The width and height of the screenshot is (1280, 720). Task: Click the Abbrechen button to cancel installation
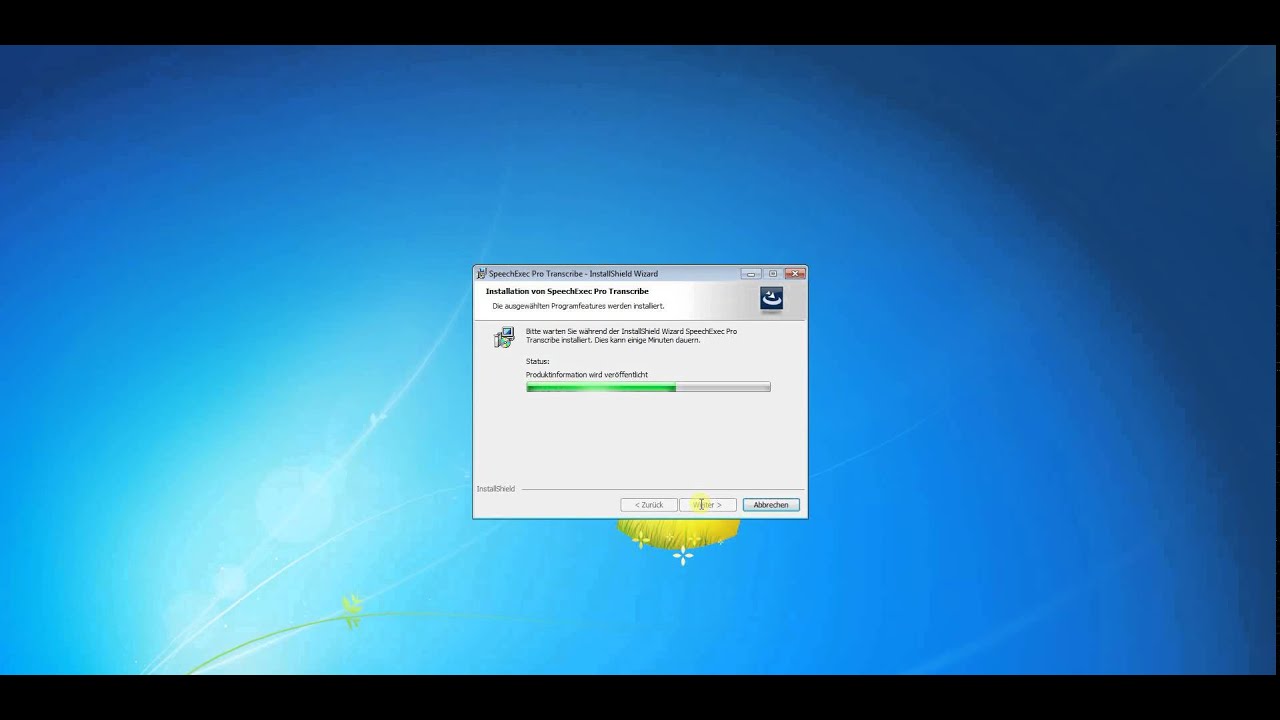tap(771, 505)
